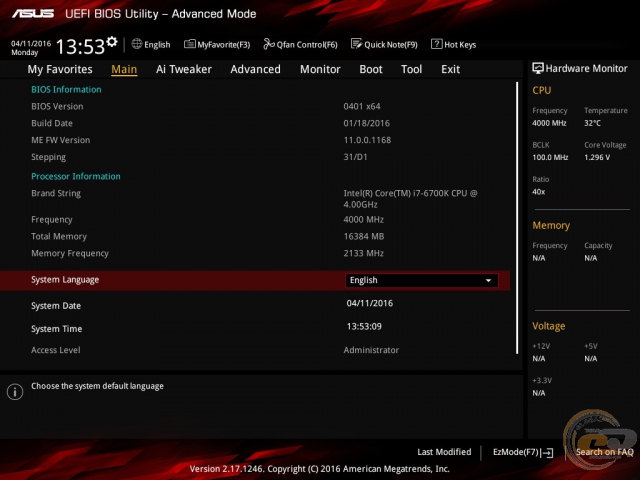The width and height of the screenshot is (640, 480).
Task: Click the Brand String i7-6700K value
Action: click(410, 199)
